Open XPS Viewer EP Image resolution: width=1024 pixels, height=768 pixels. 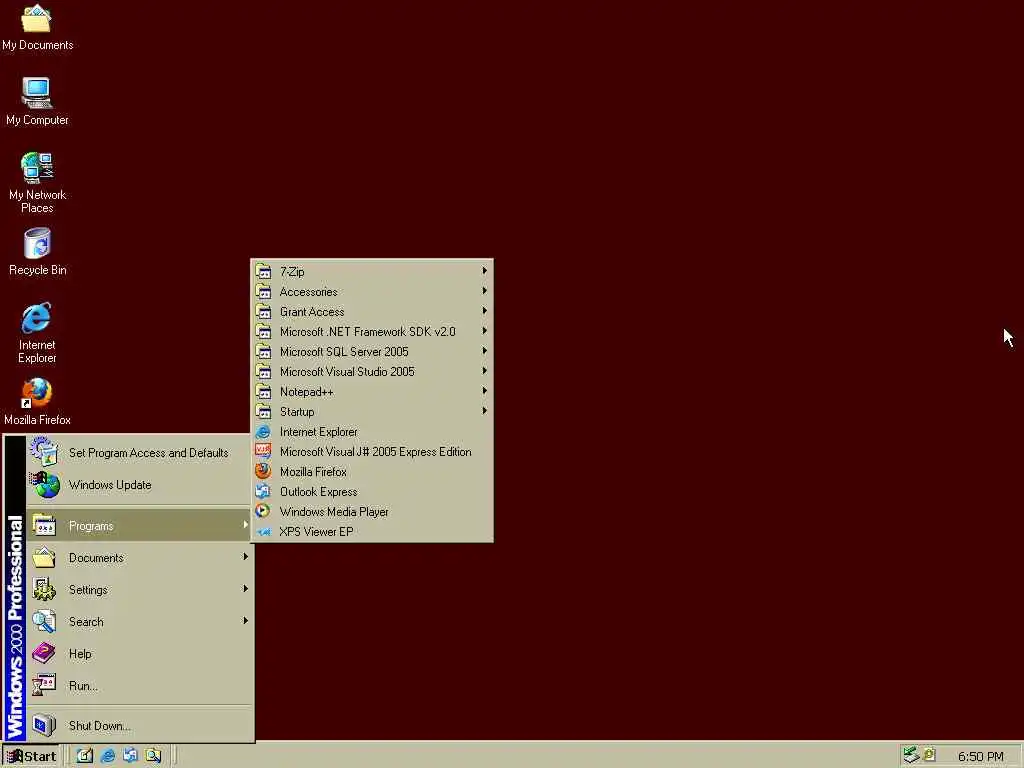[372, 532]
